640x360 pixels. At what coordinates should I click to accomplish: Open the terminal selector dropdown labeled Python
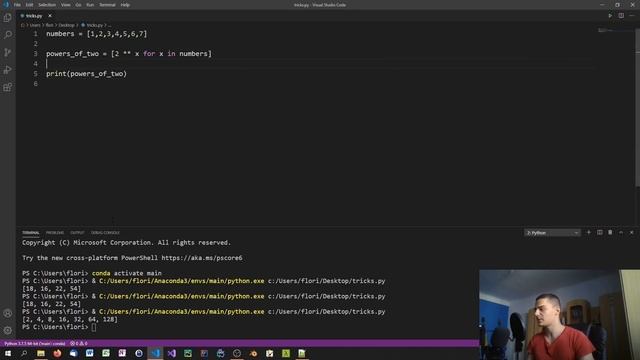[552, 233]
